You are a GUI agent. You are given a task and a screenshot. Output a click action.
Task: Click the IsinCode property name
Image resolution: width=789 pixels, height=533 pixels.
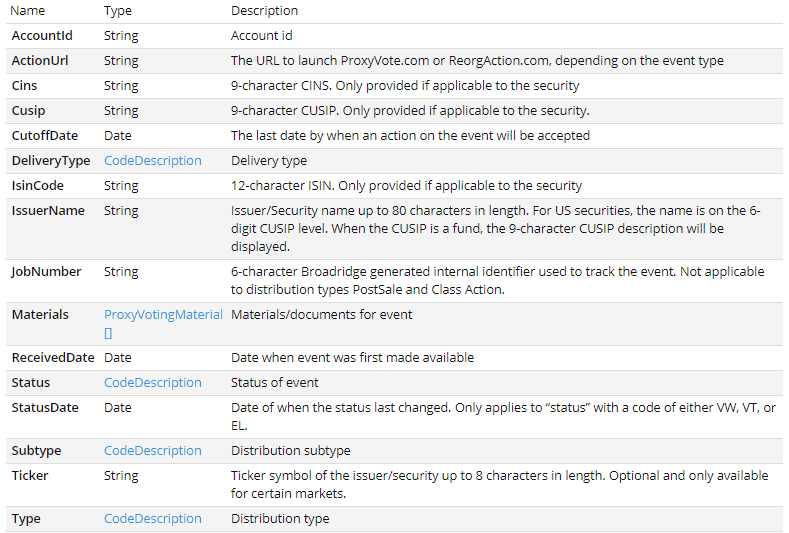coord(38,185)
